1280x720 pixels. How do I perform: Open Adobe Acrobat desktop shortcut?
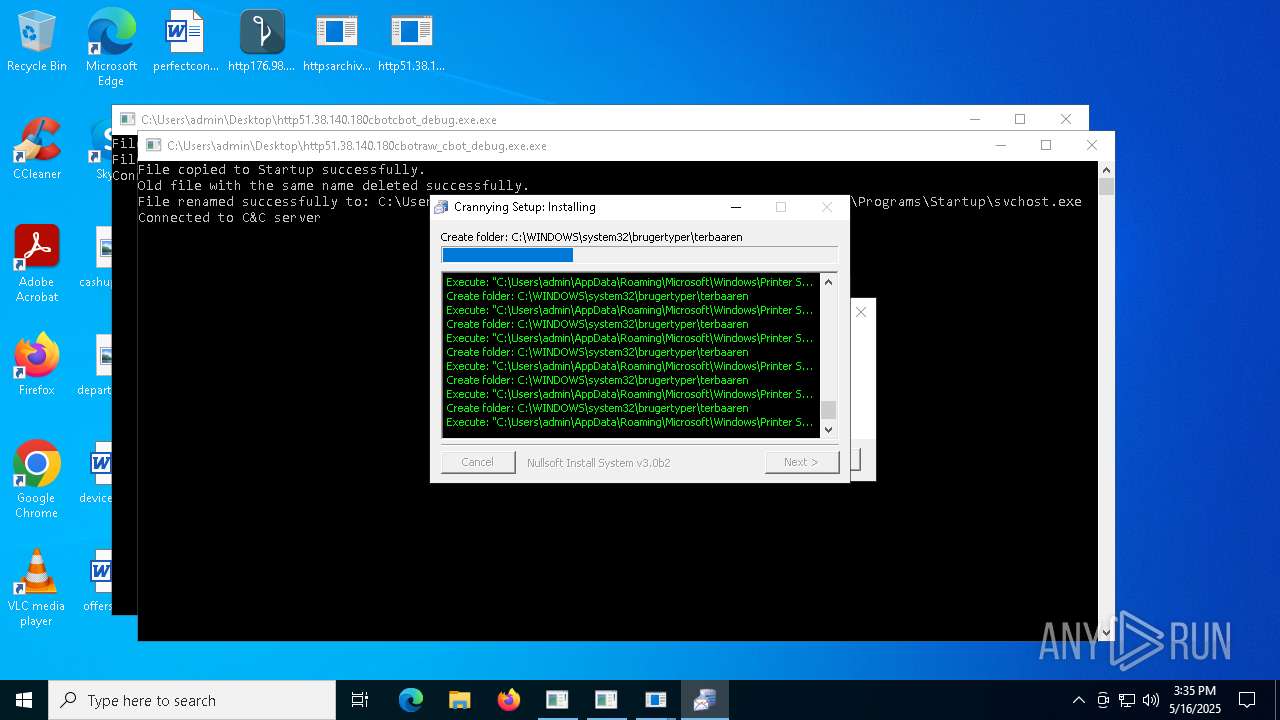click(37, 264)
